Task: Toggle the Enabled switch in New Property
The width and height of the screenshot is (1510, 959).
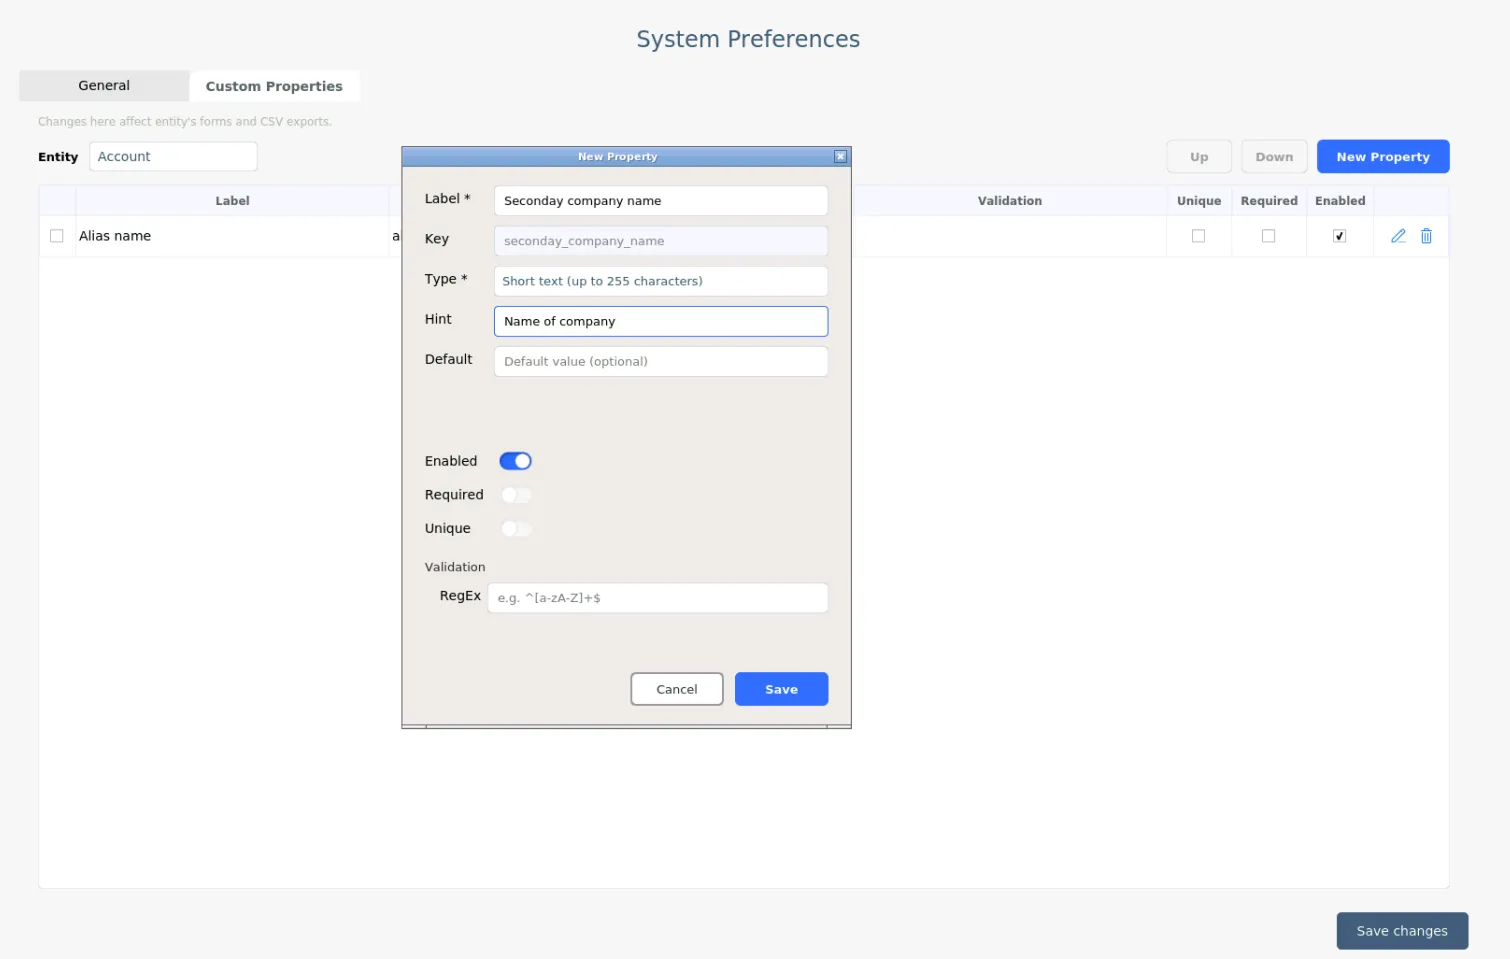Action: 515,461
